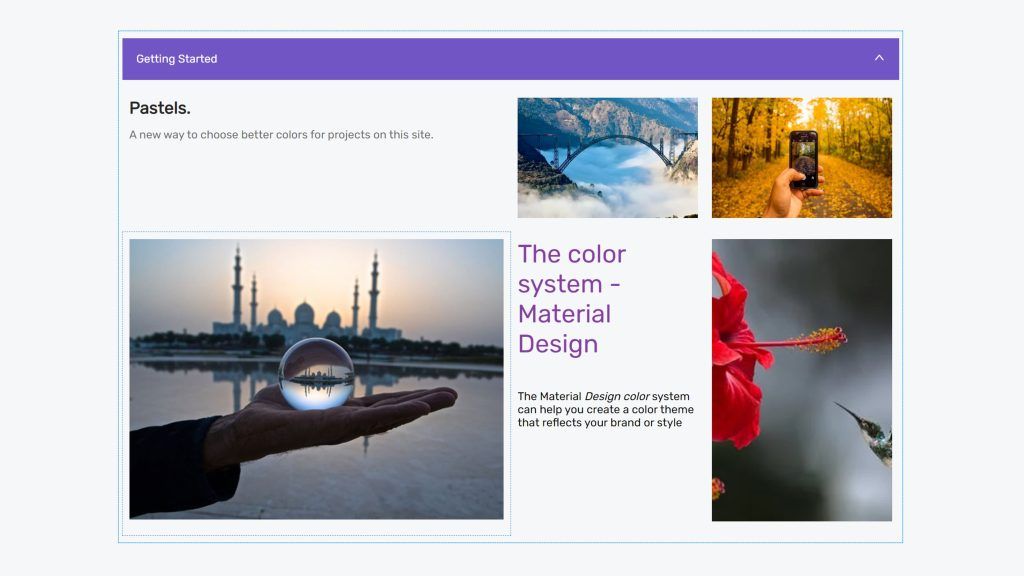Collapse the Getting Started section with the chevron
The height and width of the screenshot is (576, 1024).
[879, 58]
